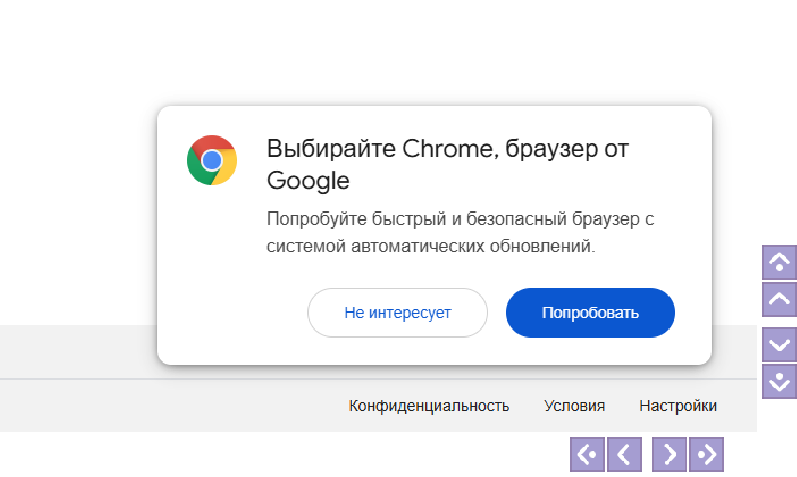Open the "Настройки" footer link
Screen dimensions: 797x477
pos(677,406)
